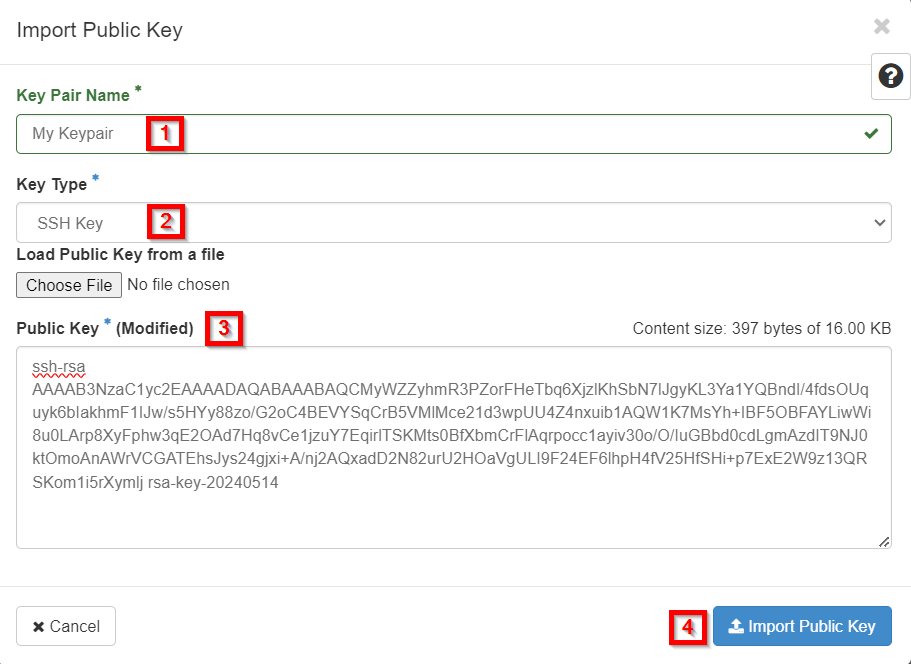Image resolution: width=911 pixels, height=664 pixels.
Task: Click inside the Public Key text area
Action: 454,447
